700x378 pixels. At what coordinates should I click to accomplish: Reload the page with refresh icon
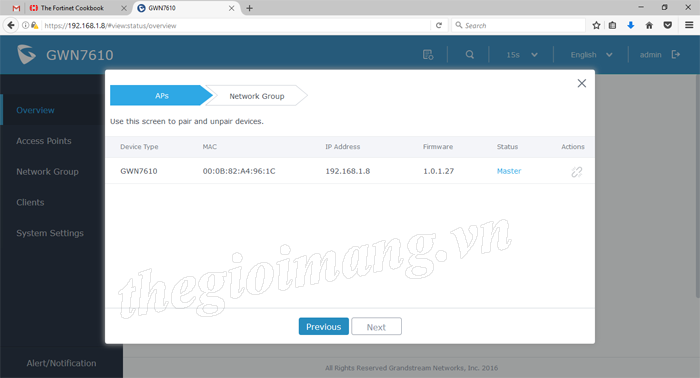439,25
